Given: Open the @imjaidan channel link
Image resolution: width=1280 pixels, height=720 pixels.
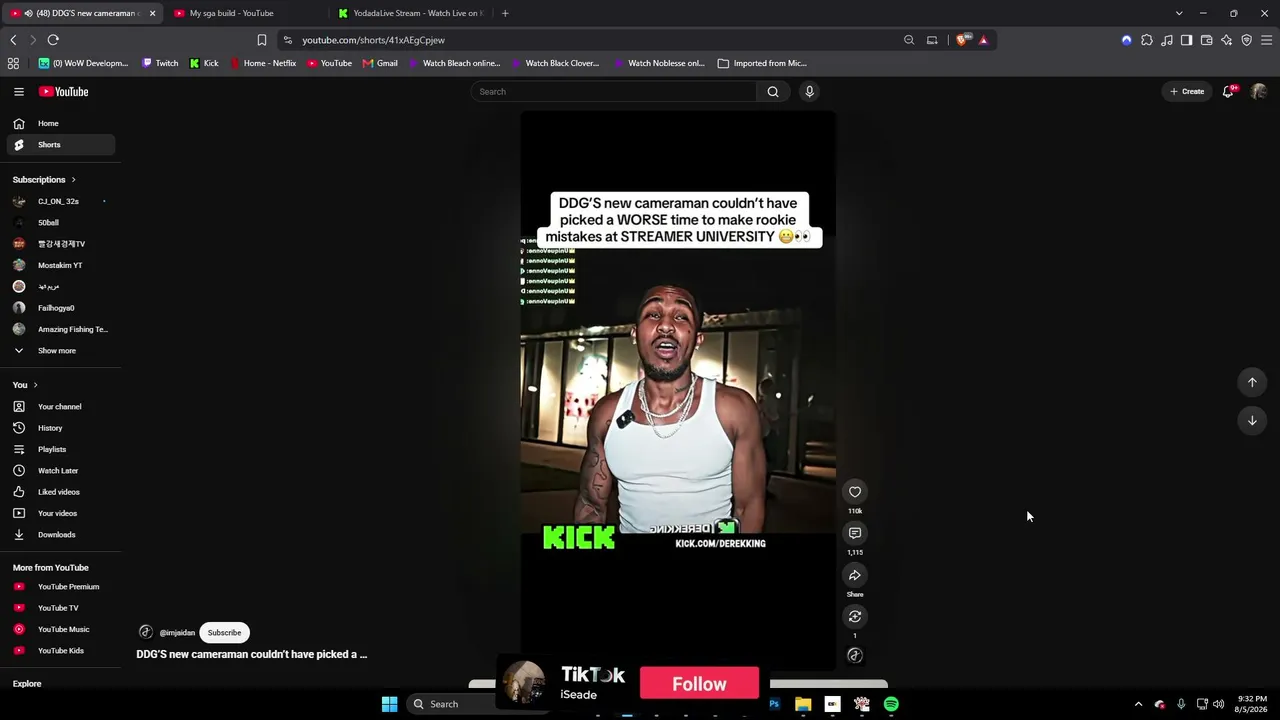Looking at the screenshot, I should point(177,633).
